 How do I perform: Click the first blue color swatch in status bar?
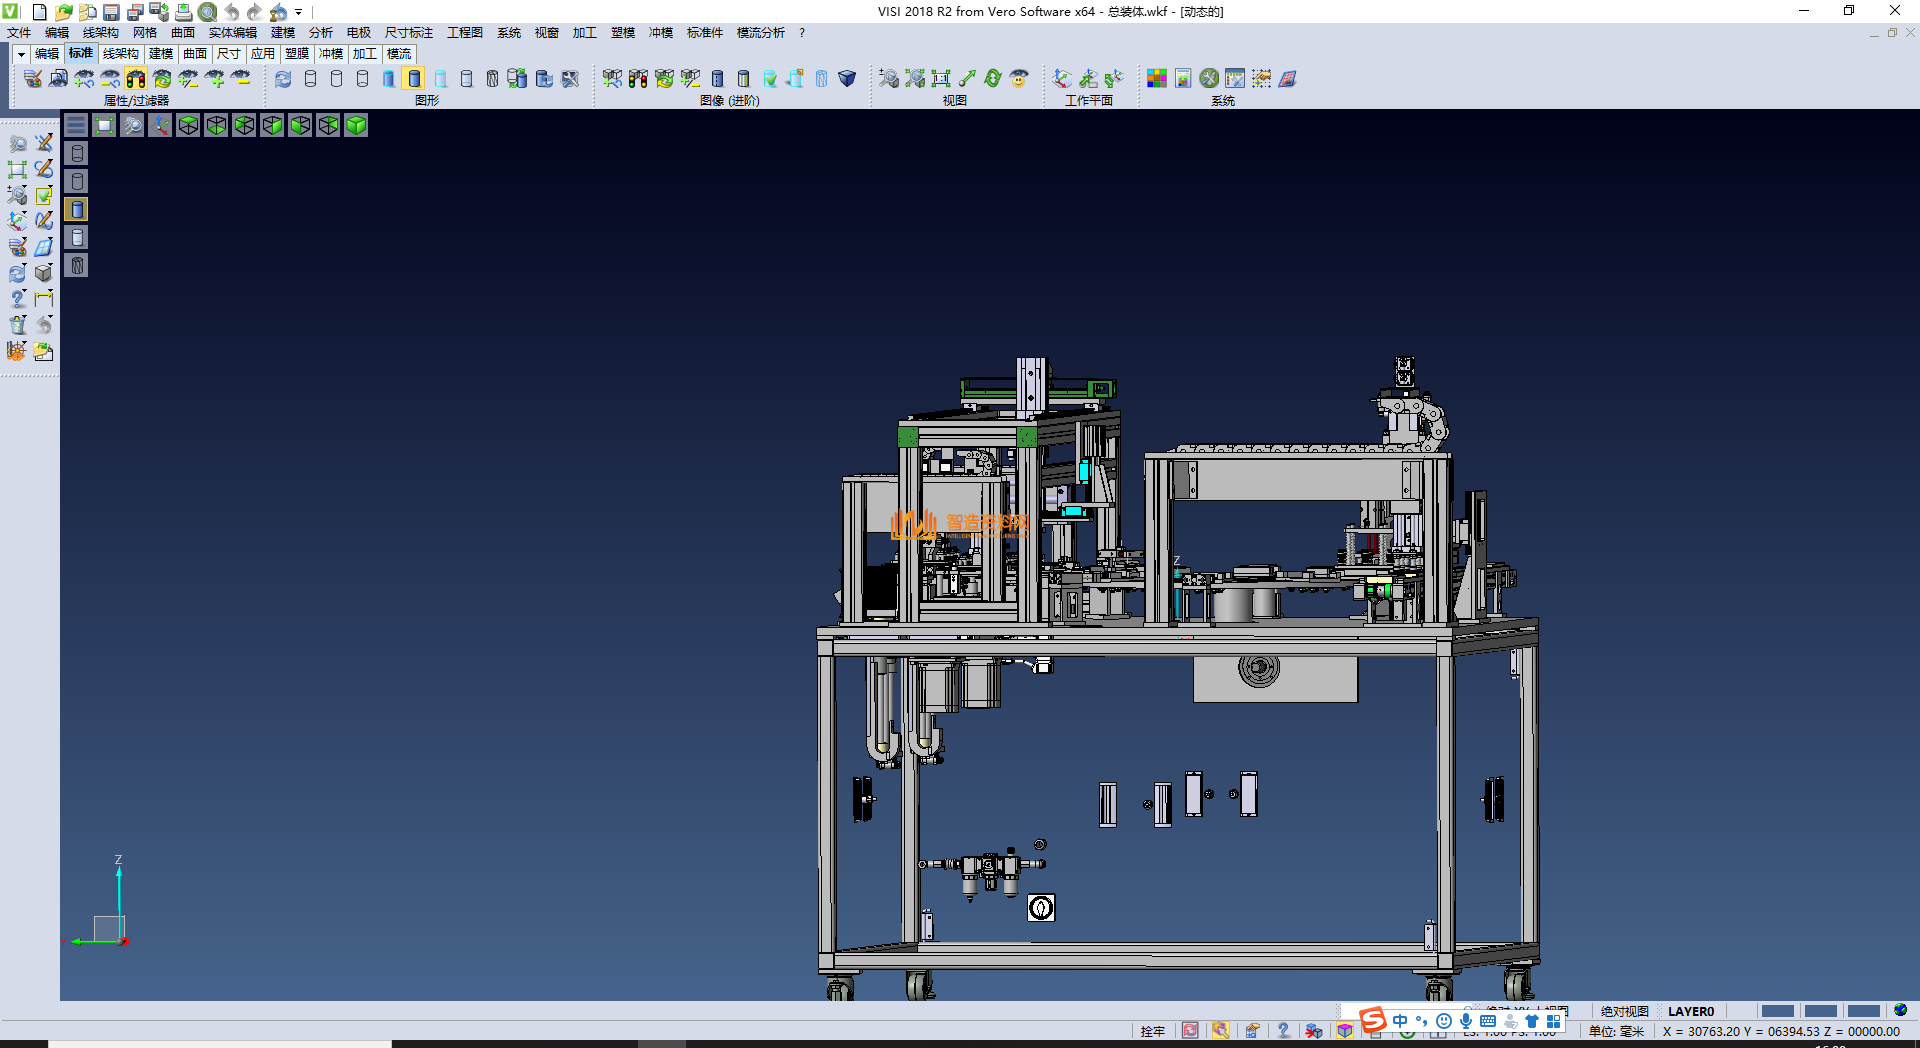[x=1777, y=1011]
